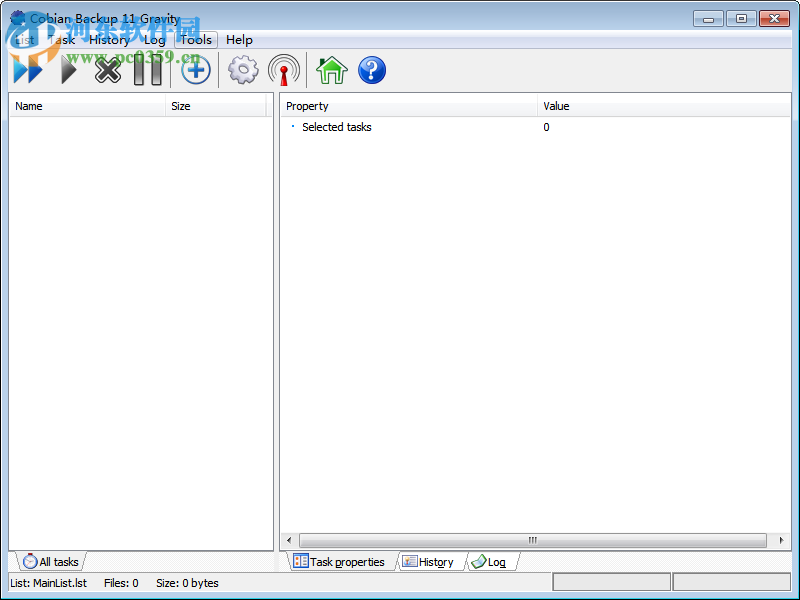Click the Property column header
Image resolution: width=800 pixels, height=600 pixels.
tap(409, 106)
